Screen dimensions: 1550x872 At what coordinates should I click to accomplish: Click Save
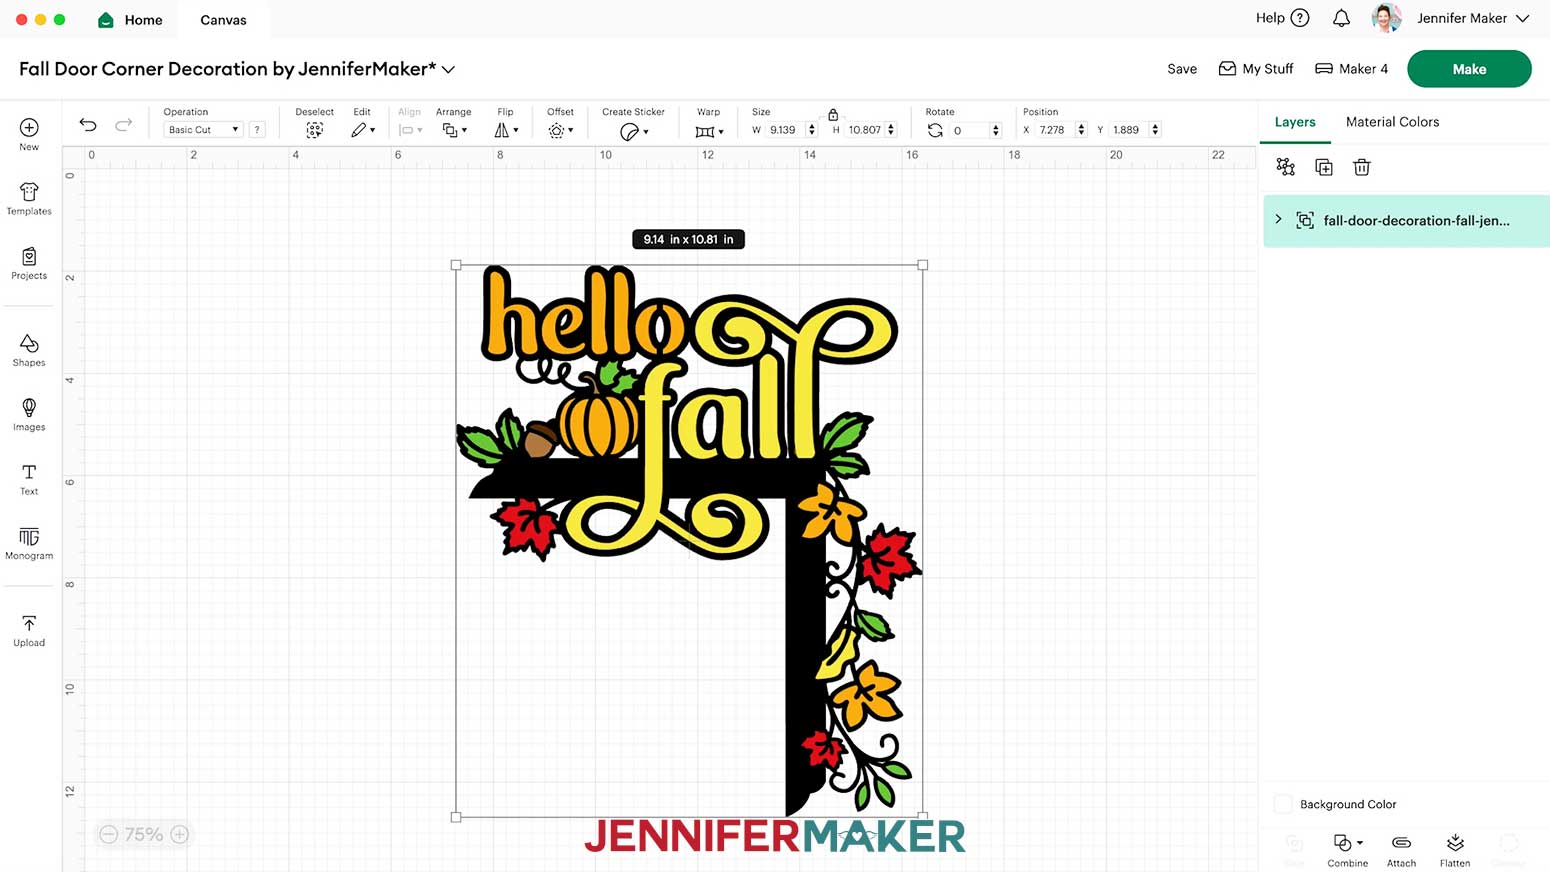point(1182,69)
